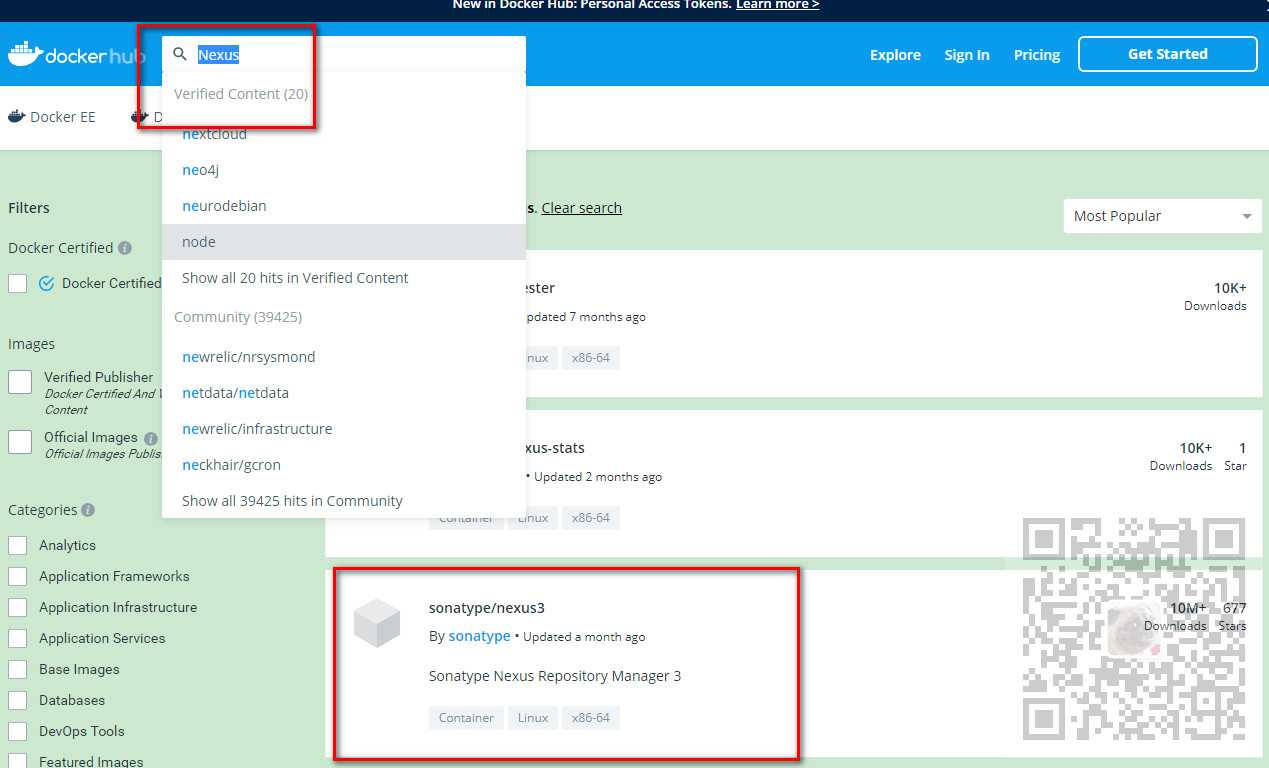Tick the Analytics category checkbox

tap(17, 545)
